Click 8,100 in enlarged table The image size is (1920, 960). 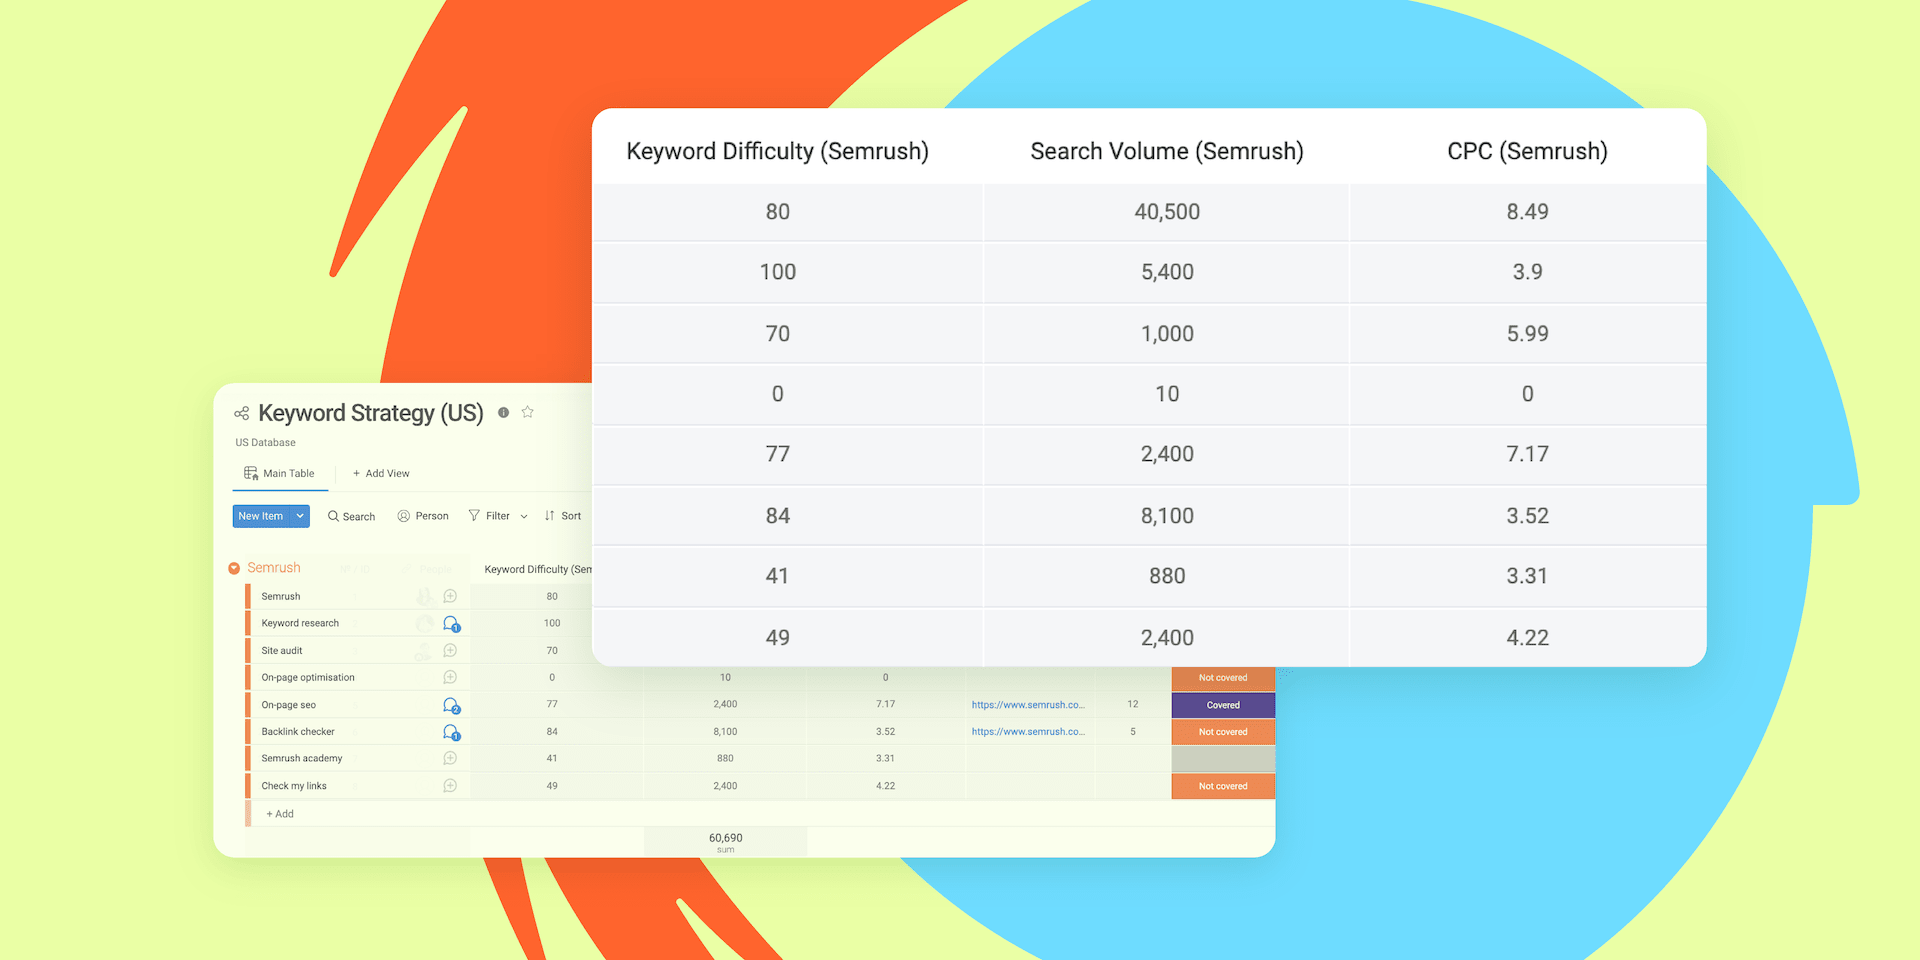click(1167, 516)
